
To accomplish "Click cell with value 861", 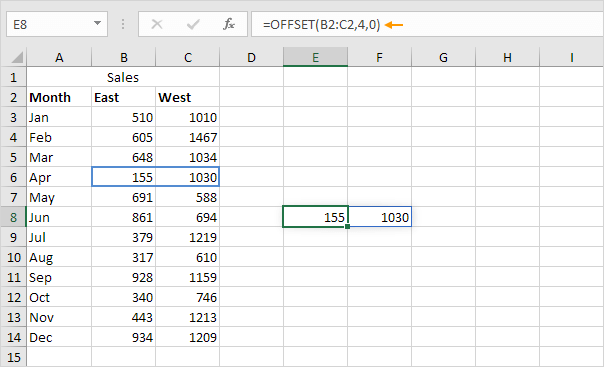I will (124, 217).
